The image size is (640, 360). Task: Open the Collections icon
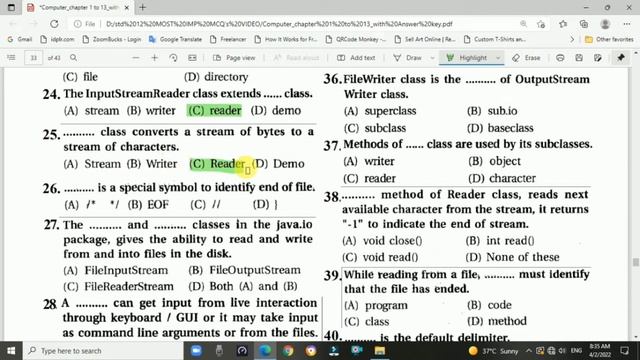(584, 24)
